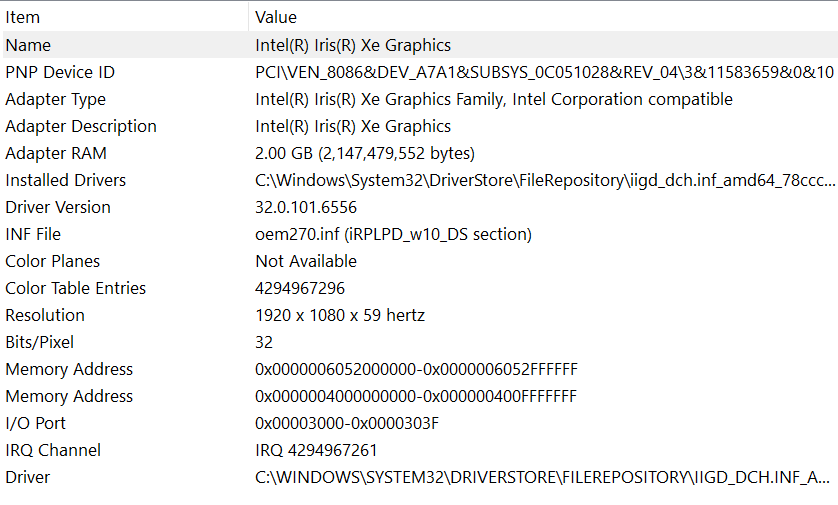Click the 2.00 GB (2,147,479,552 bytes) value
The height and width of the screenshot is (505, 838).
pos(365,153)
